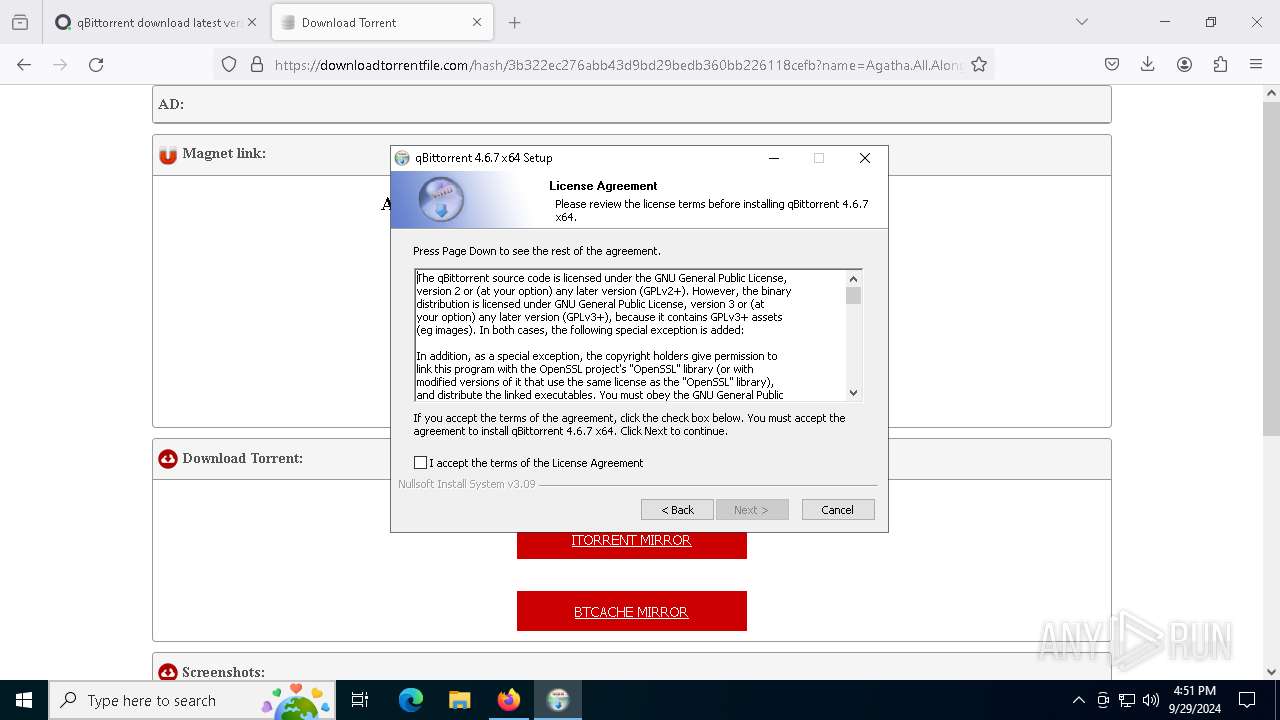Click the qBittorrent setup title icon

pyautogui.click(x=402, y=158)
